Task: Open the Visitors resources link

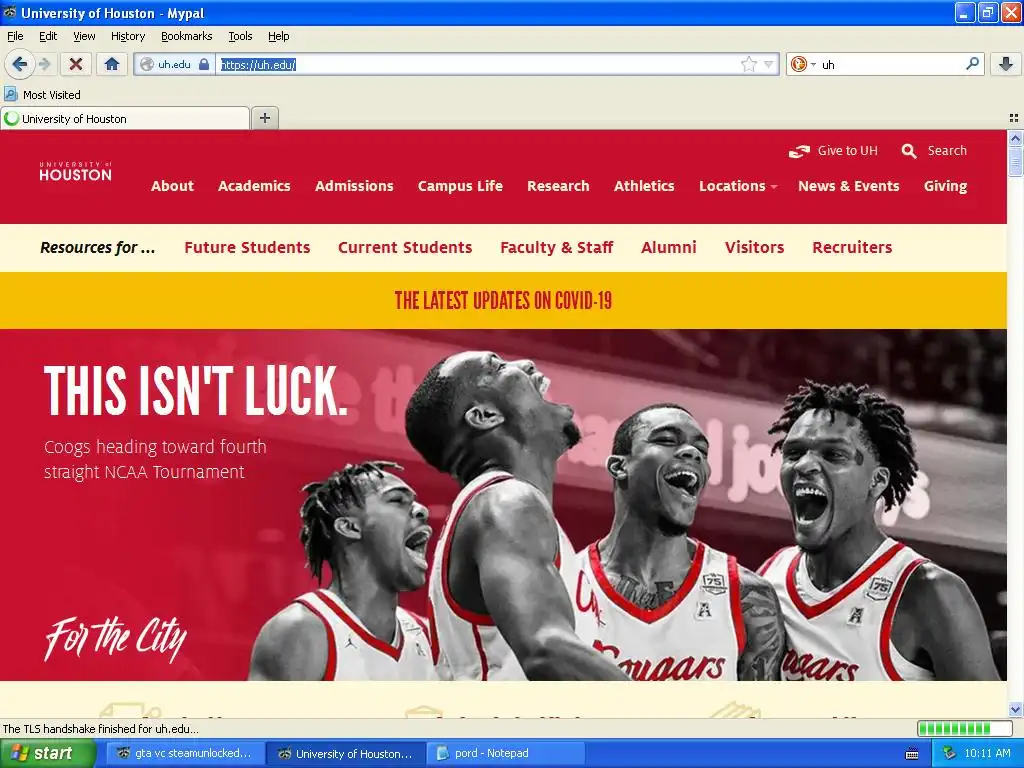Action: click(x=754, y=248)
